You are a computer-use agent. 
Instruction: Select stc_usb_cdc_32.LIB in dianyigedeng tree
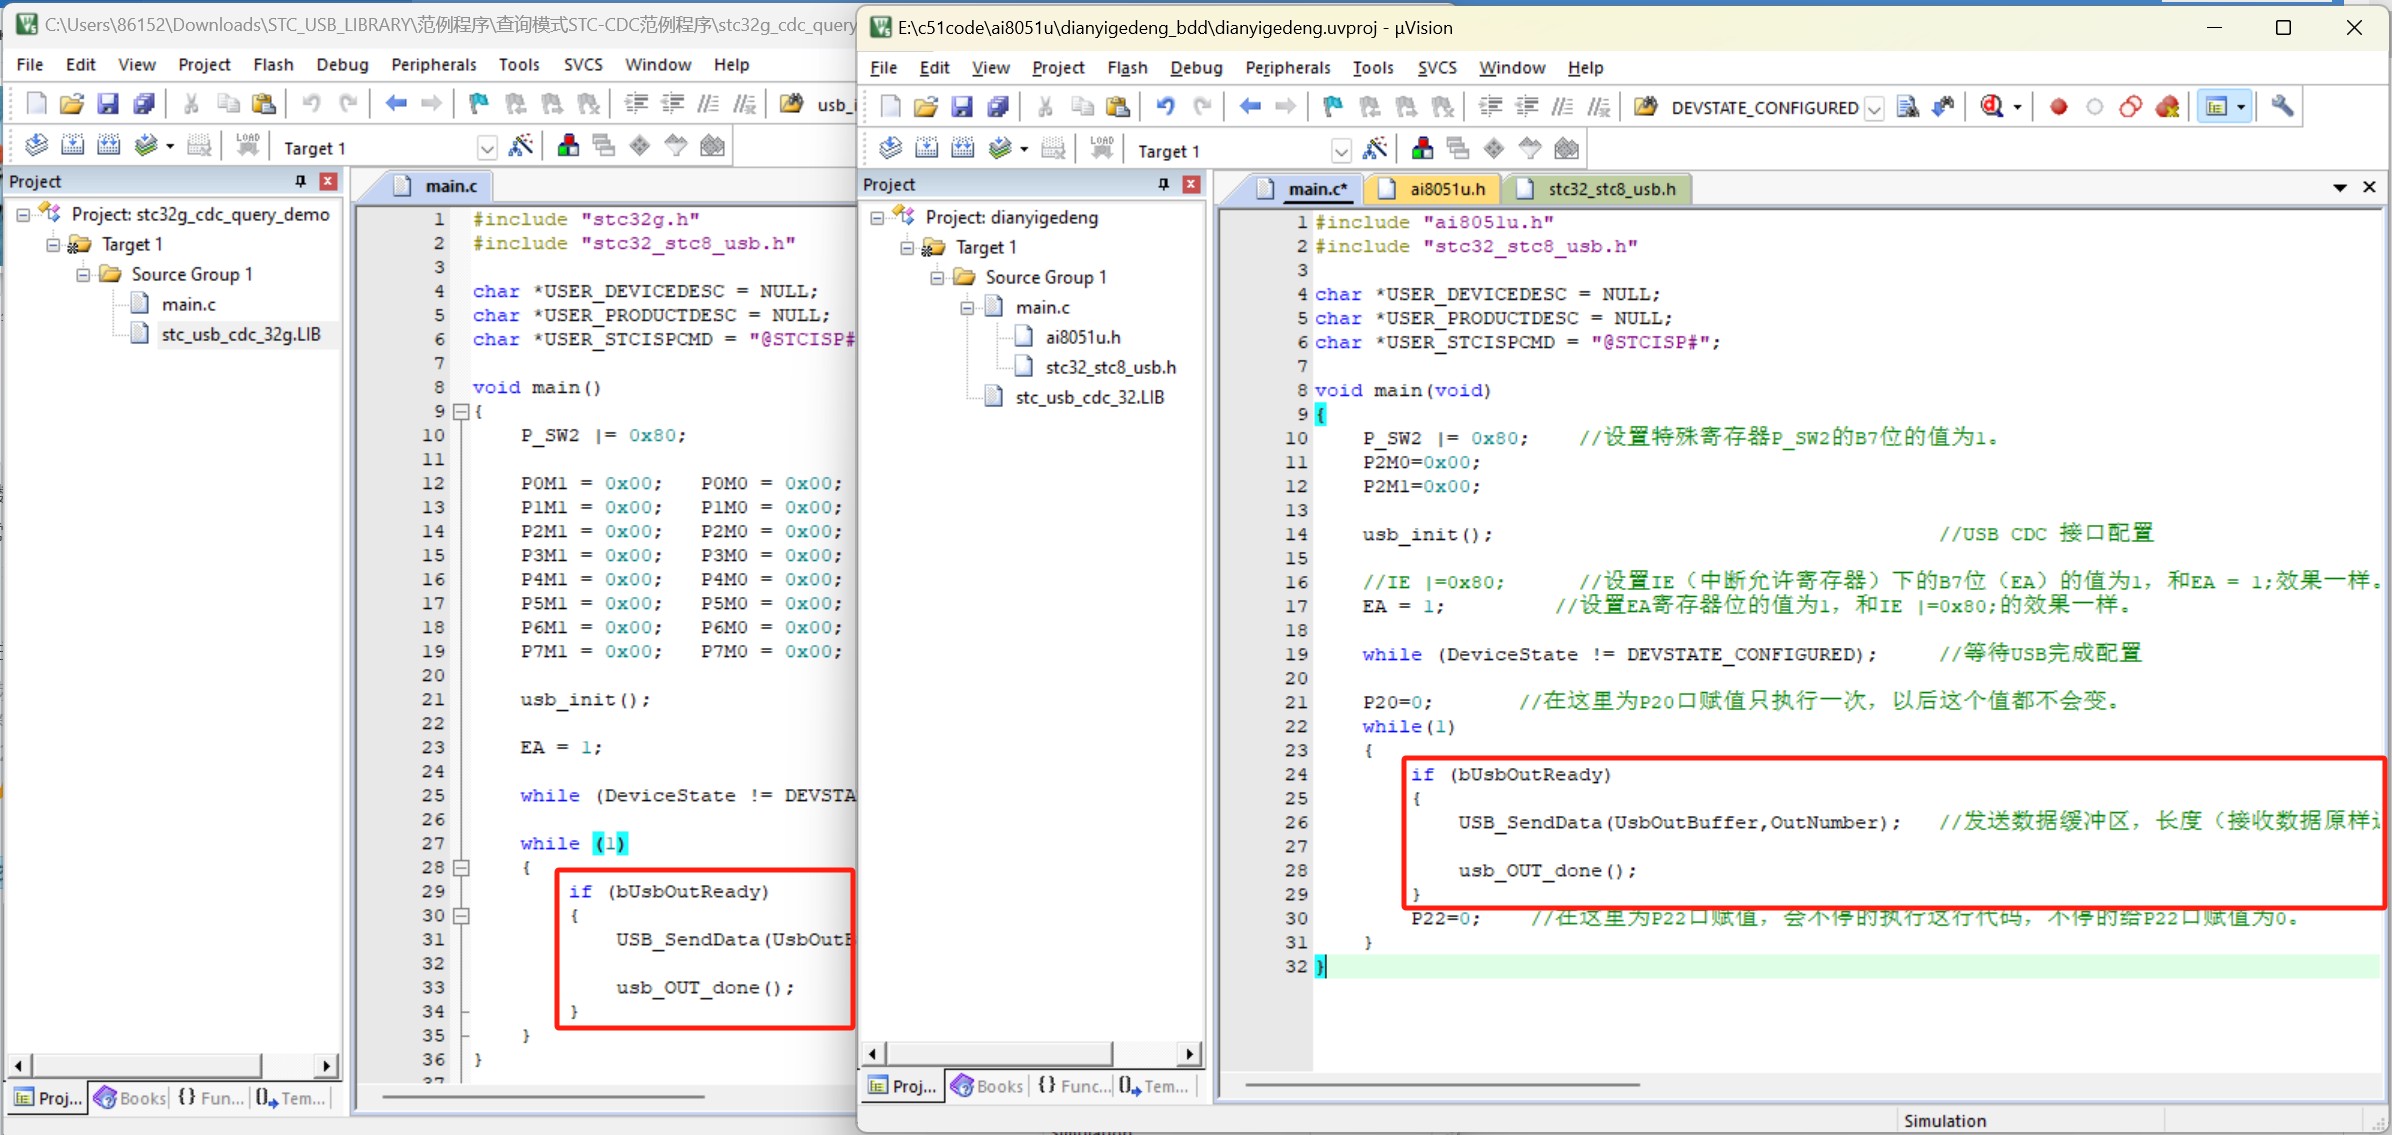pos(1089,397)
